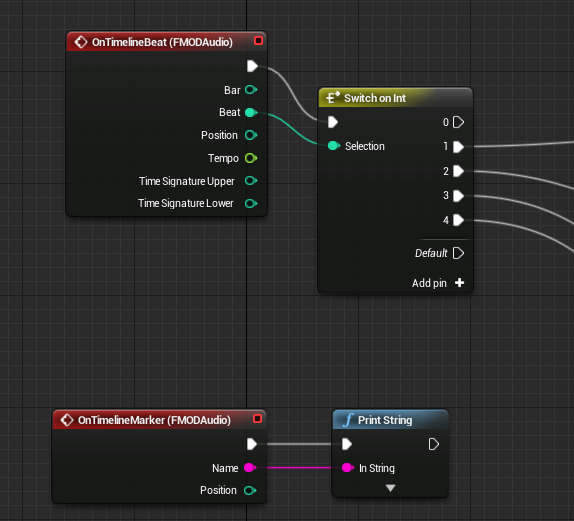Click OnTimelineMarker red delegate square

258,418
